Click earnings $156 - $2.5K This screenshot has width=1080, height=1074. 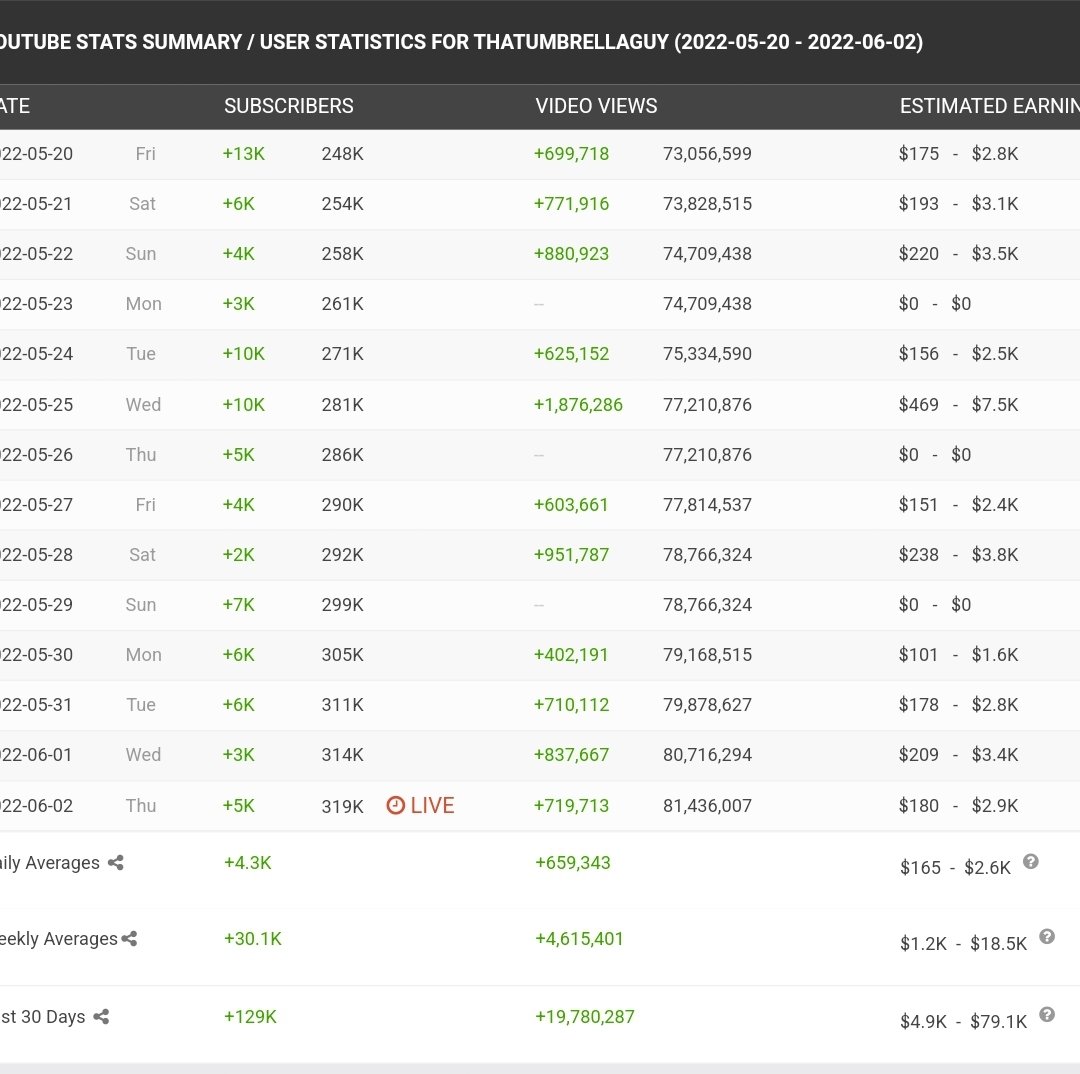(x=958, y=353)
